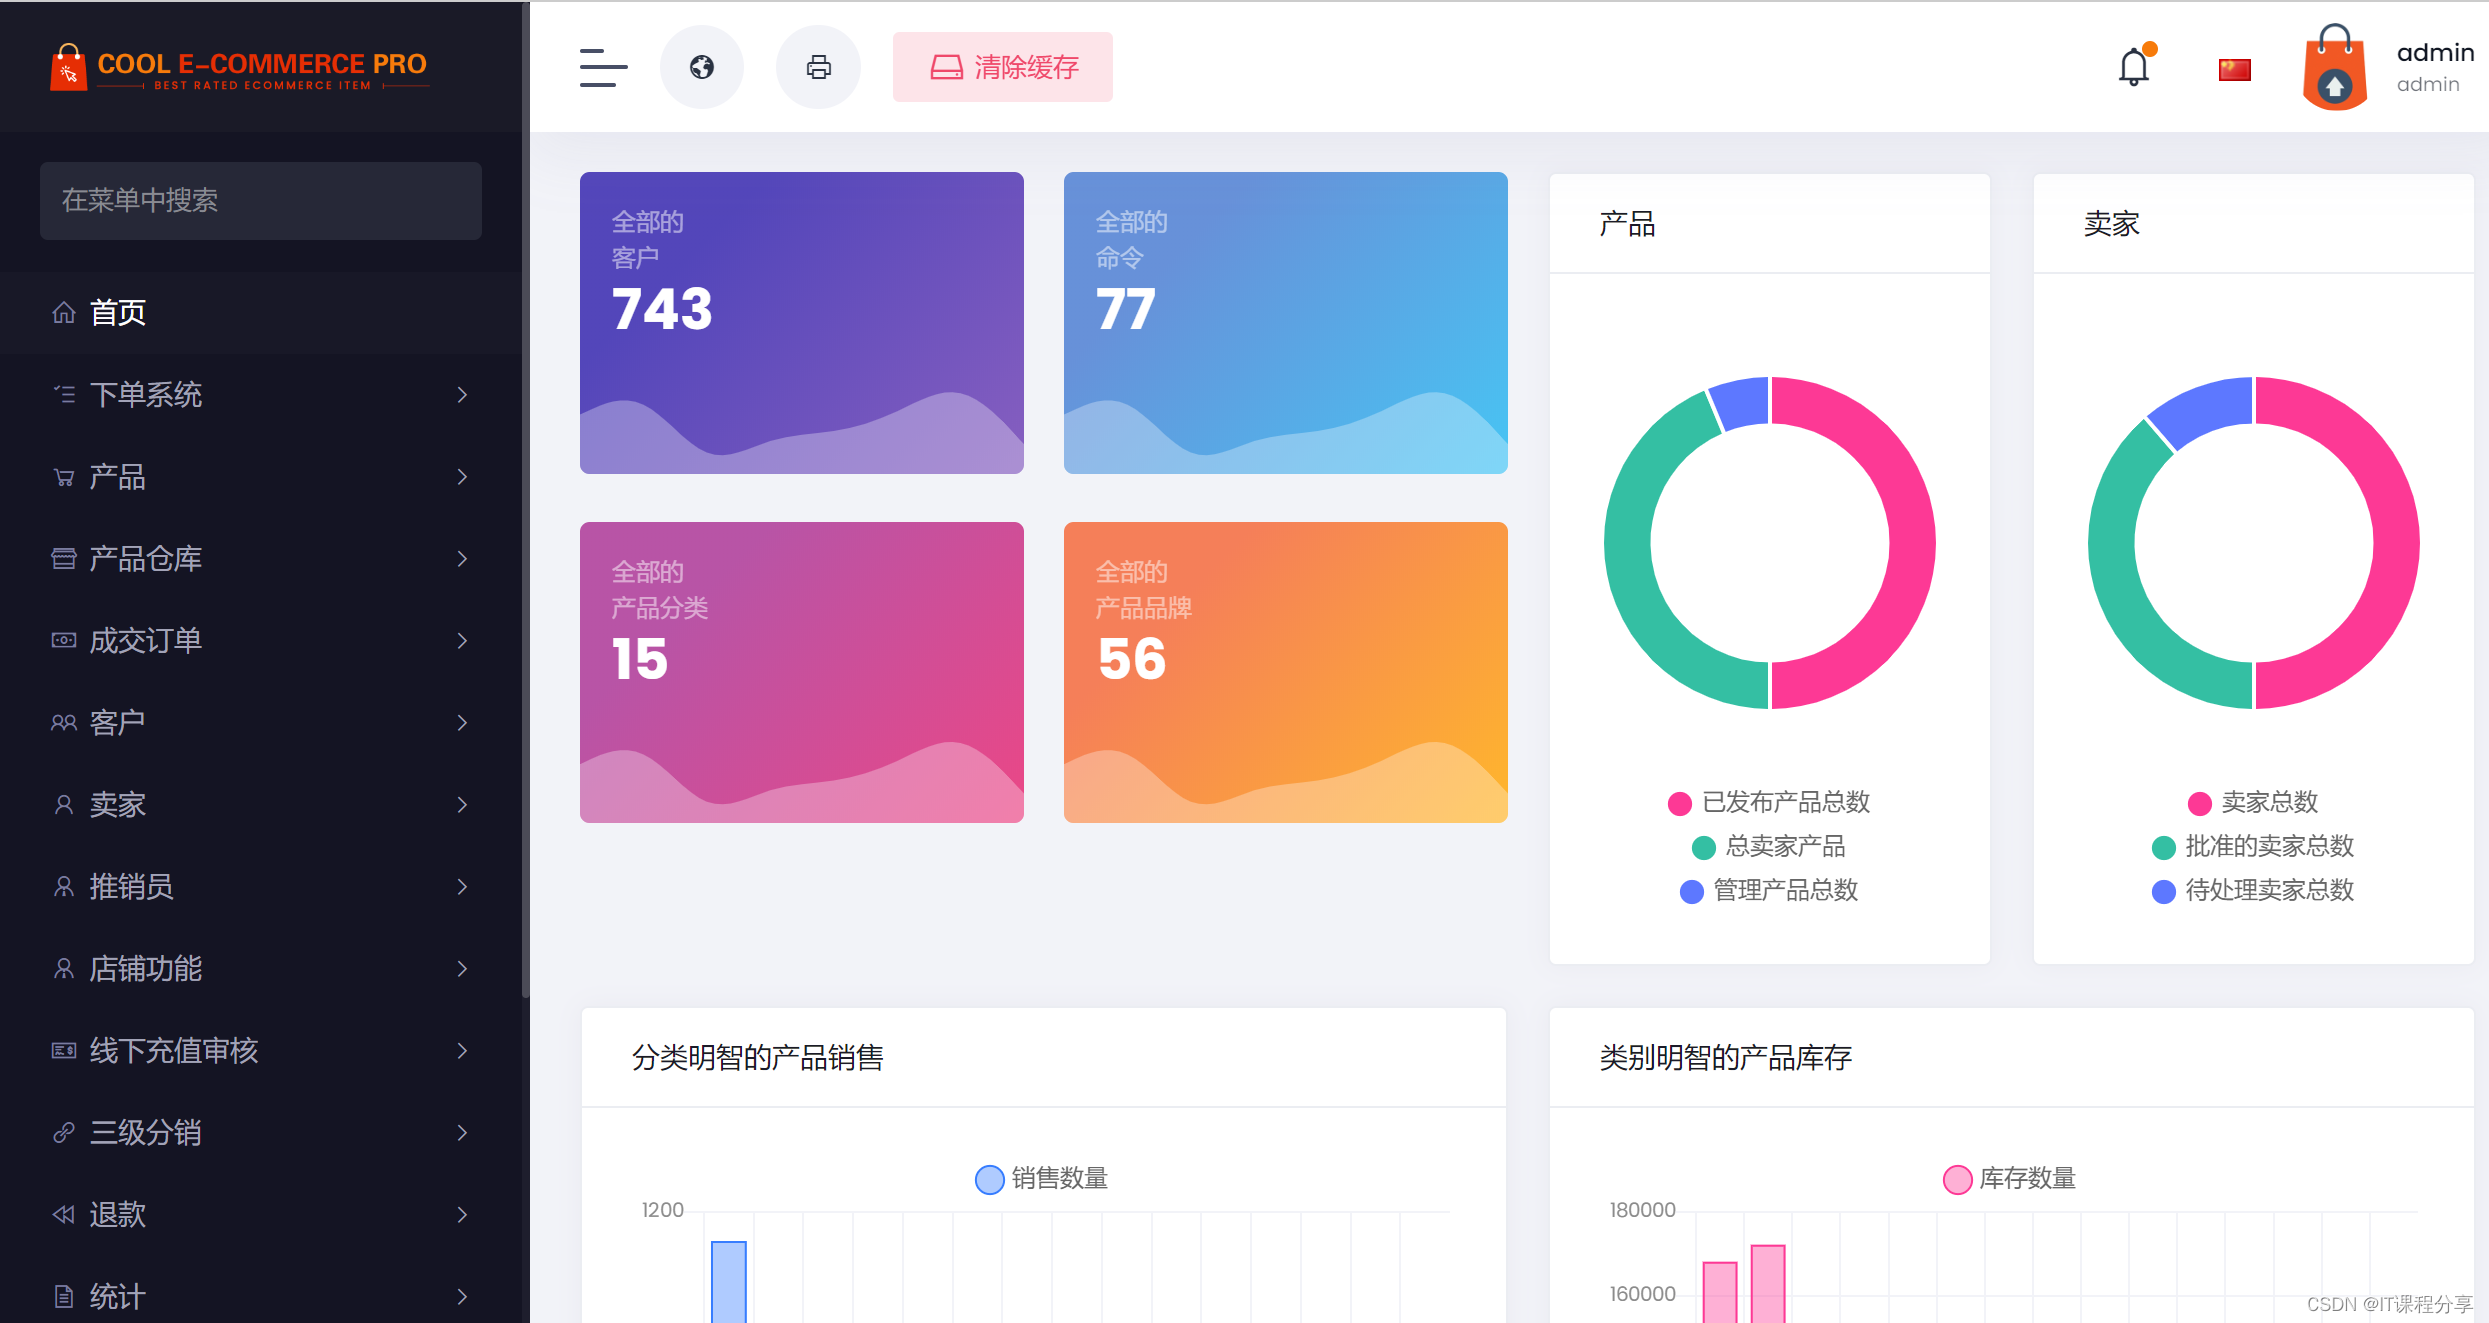Open the notification bell

pos(2134,67)
